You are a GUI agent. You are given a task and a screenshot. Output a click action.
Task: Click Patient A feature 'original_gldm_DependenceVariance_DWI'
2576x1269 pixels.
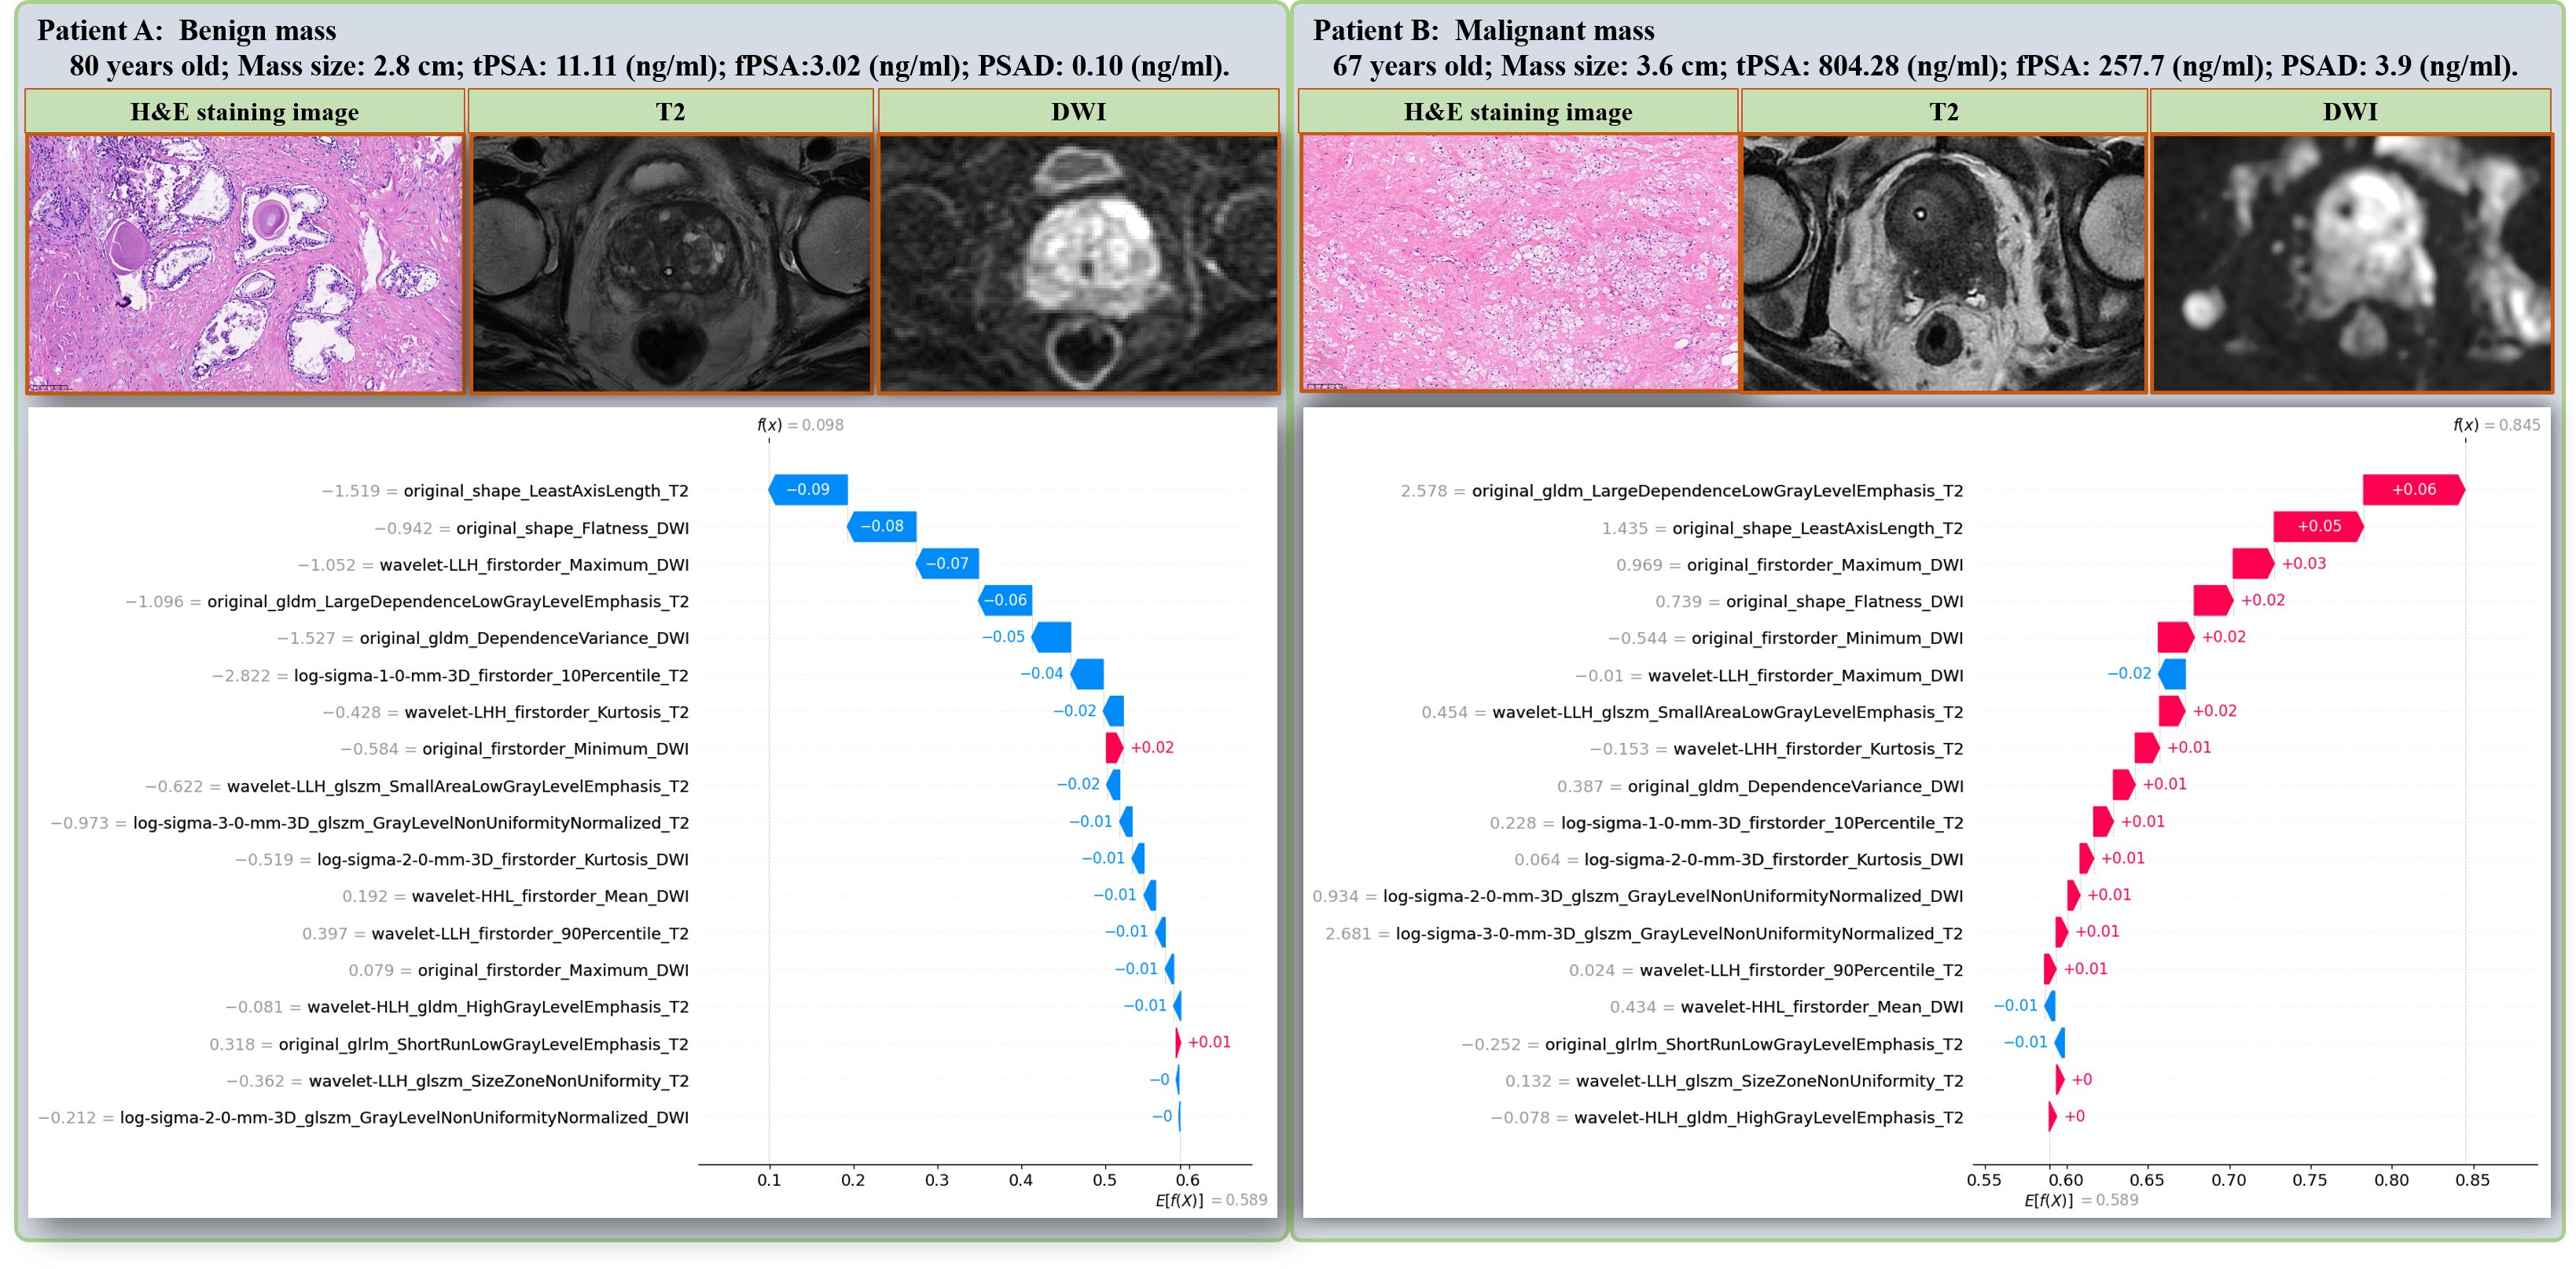coord(524,638)
